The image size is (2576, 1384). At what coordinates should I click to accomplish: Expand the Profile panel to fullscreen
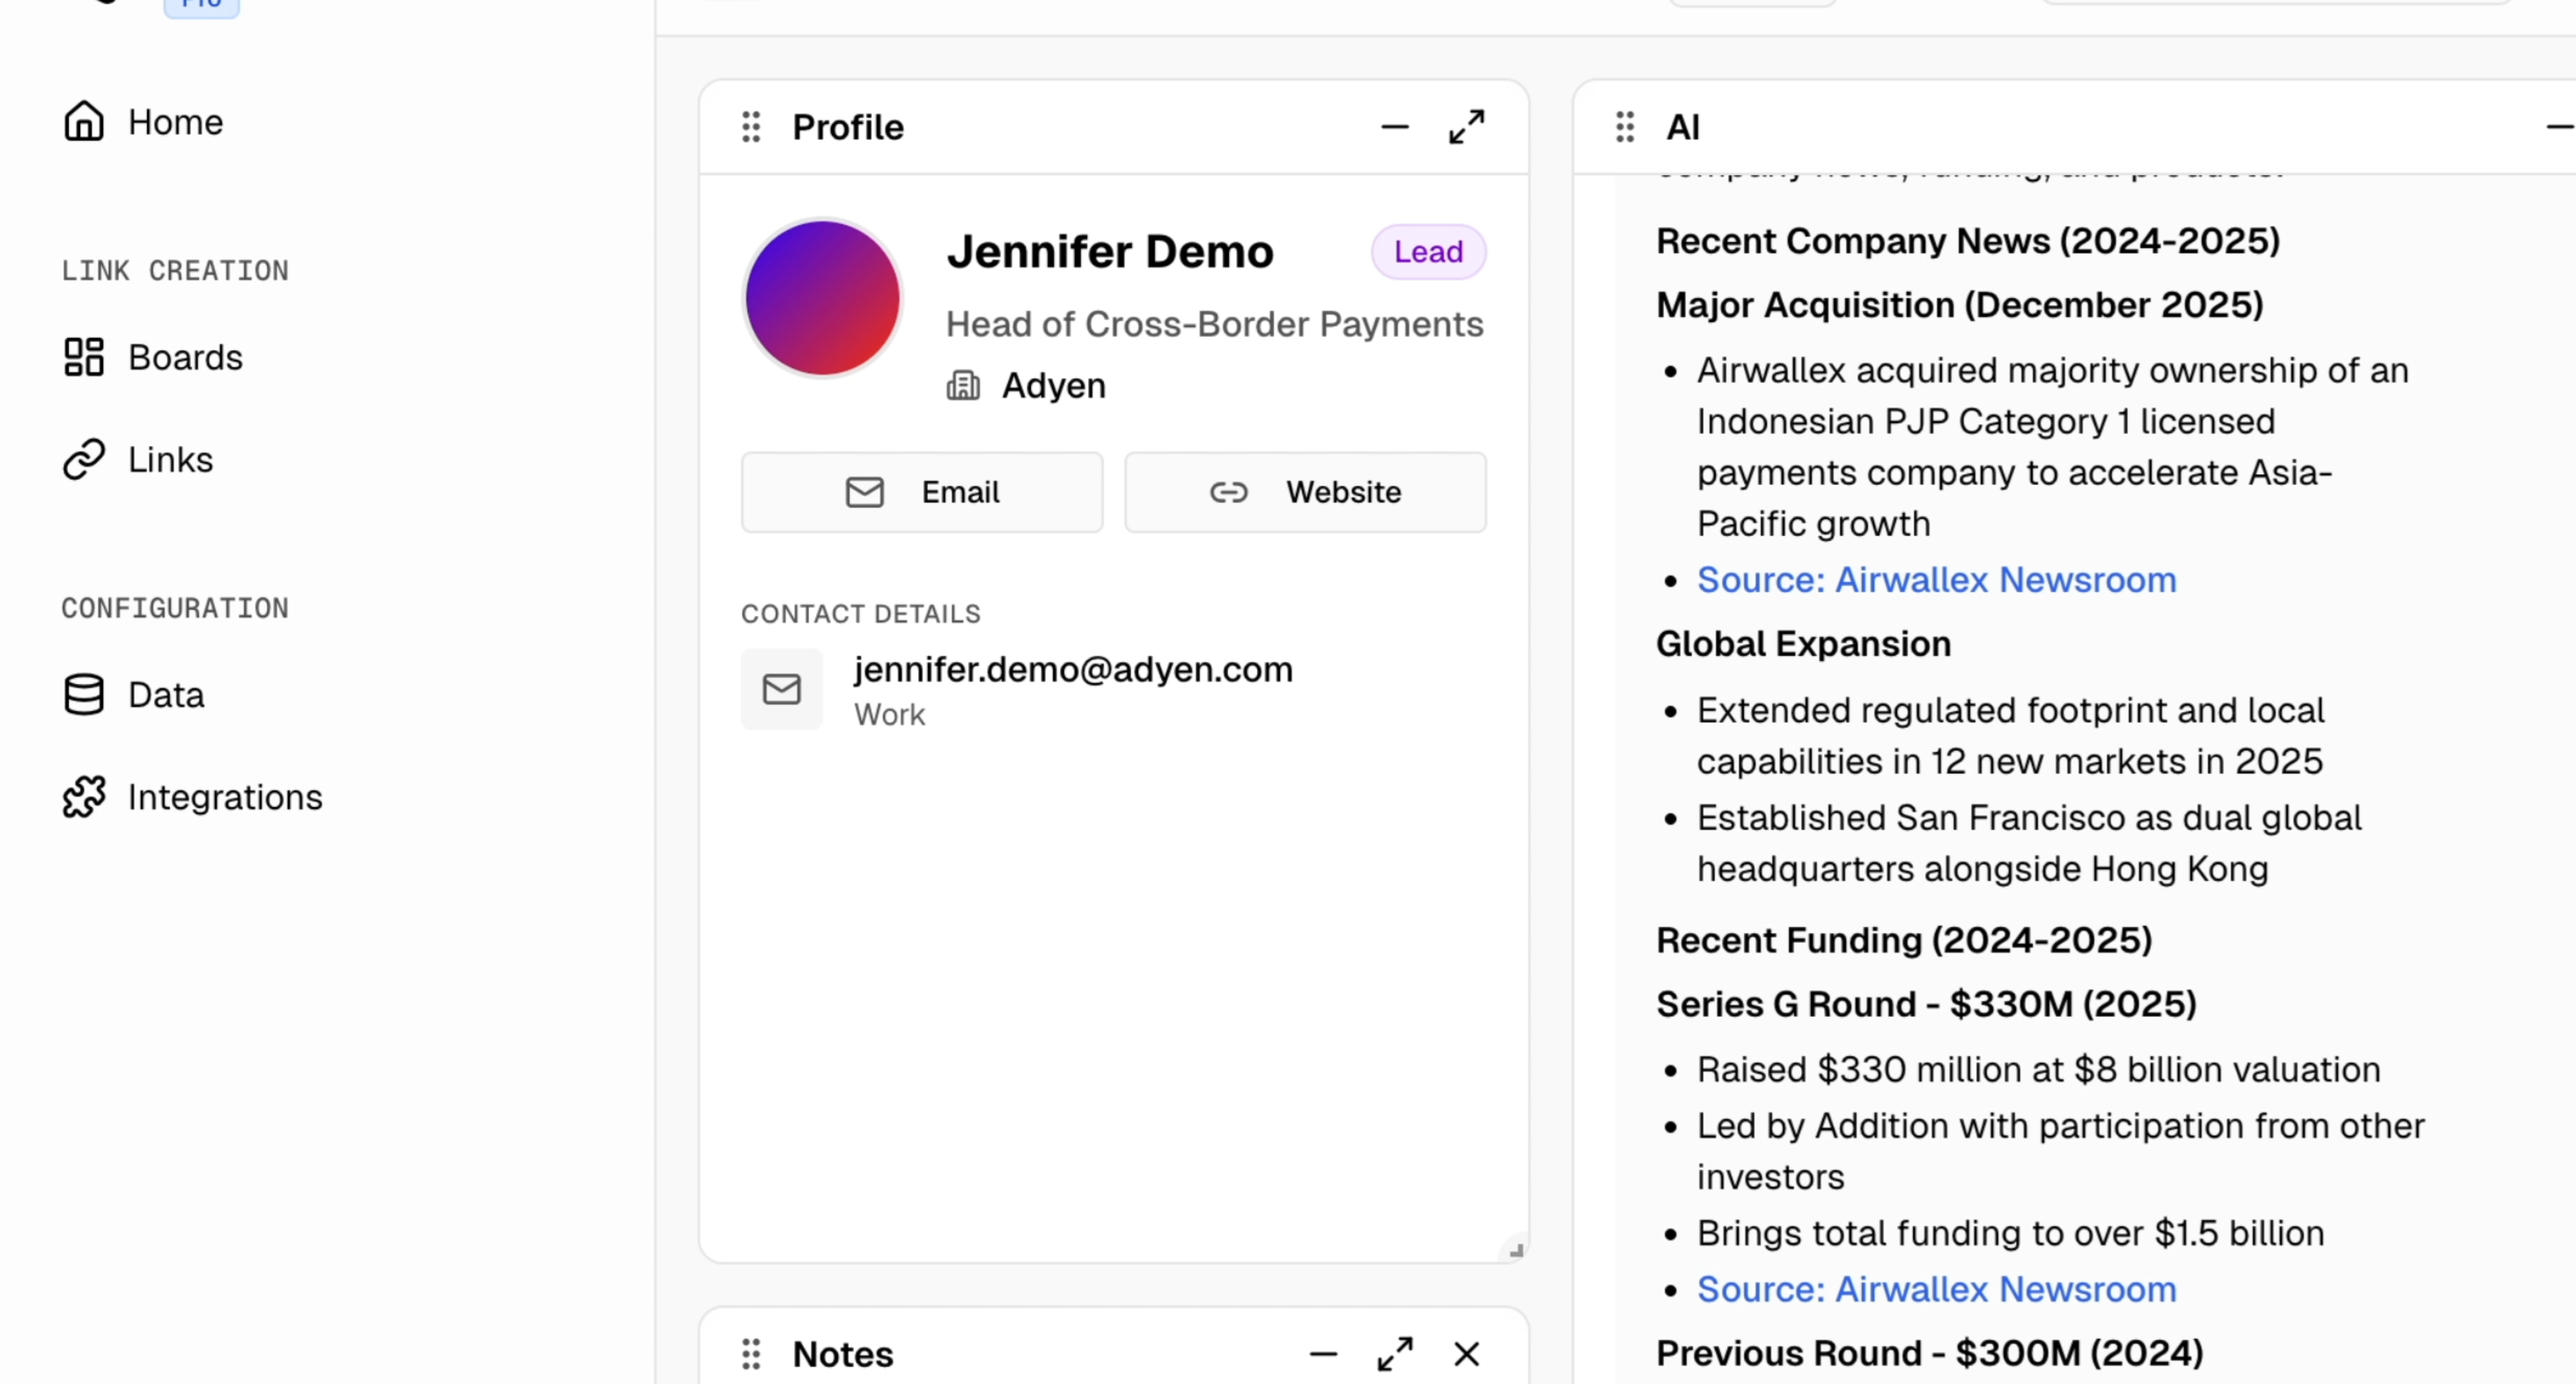click(1466, 127)
